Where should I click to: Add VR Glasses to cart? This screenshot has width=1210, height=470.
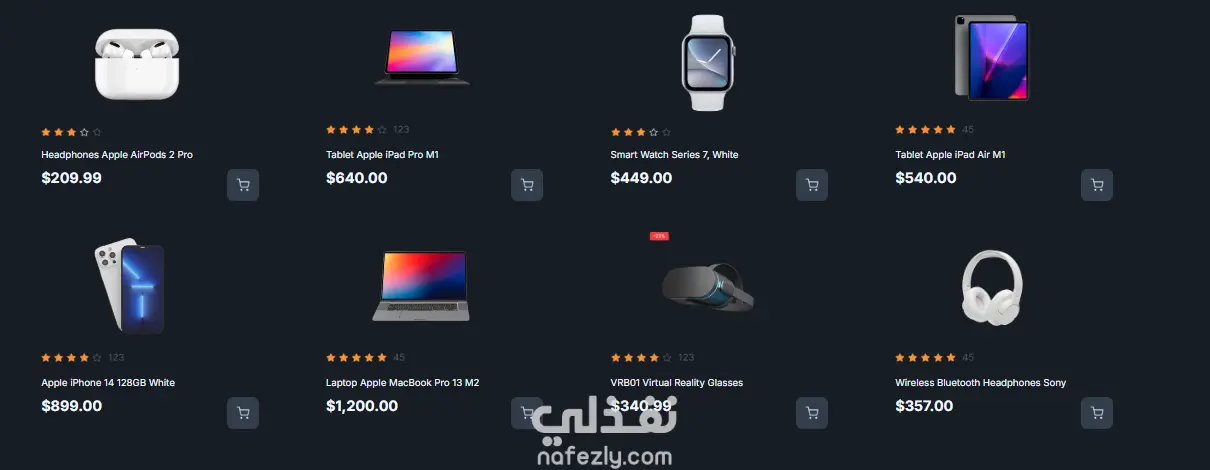812,413
